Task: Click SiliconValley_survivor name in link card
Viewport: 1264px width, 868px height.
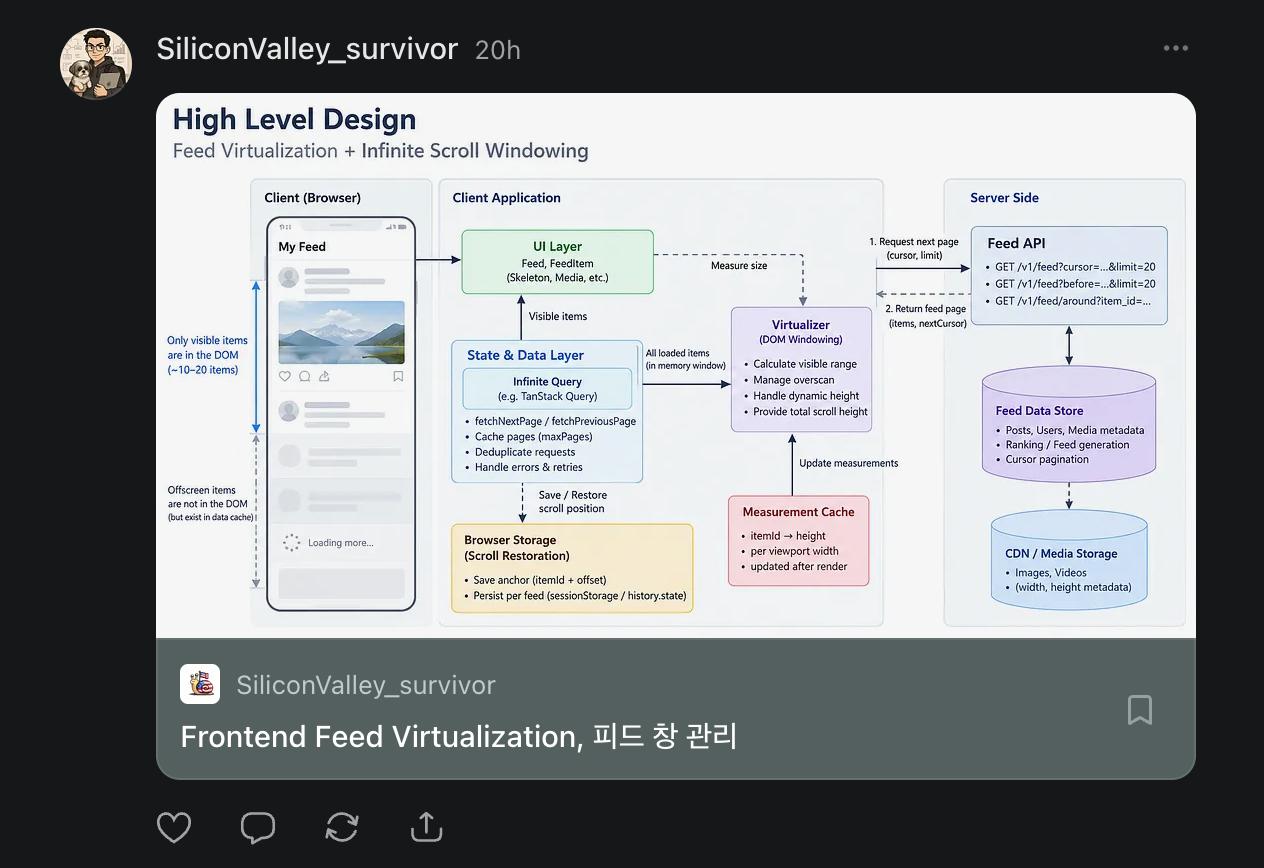Action: click(366, 685)
